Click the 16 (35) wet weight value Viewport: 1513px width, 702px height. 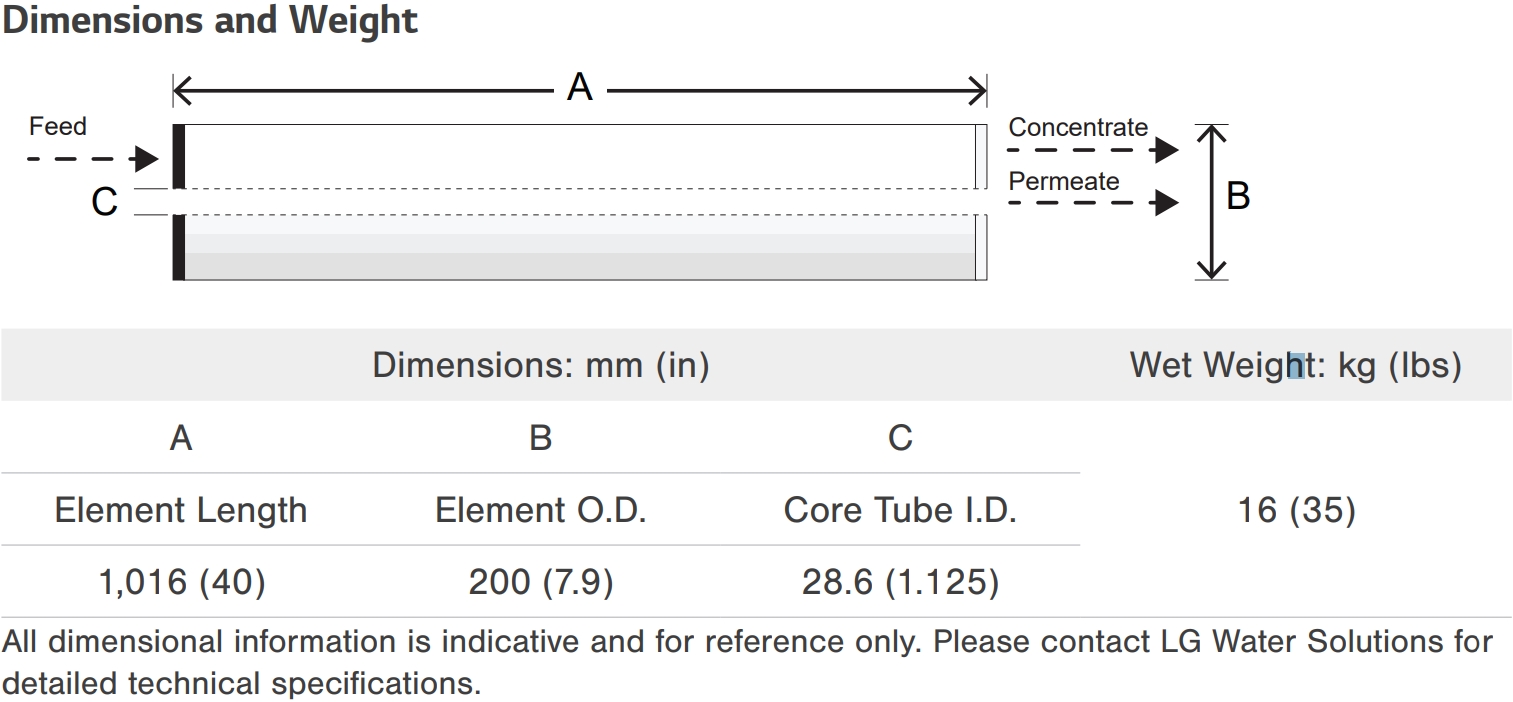[1296, 510]
